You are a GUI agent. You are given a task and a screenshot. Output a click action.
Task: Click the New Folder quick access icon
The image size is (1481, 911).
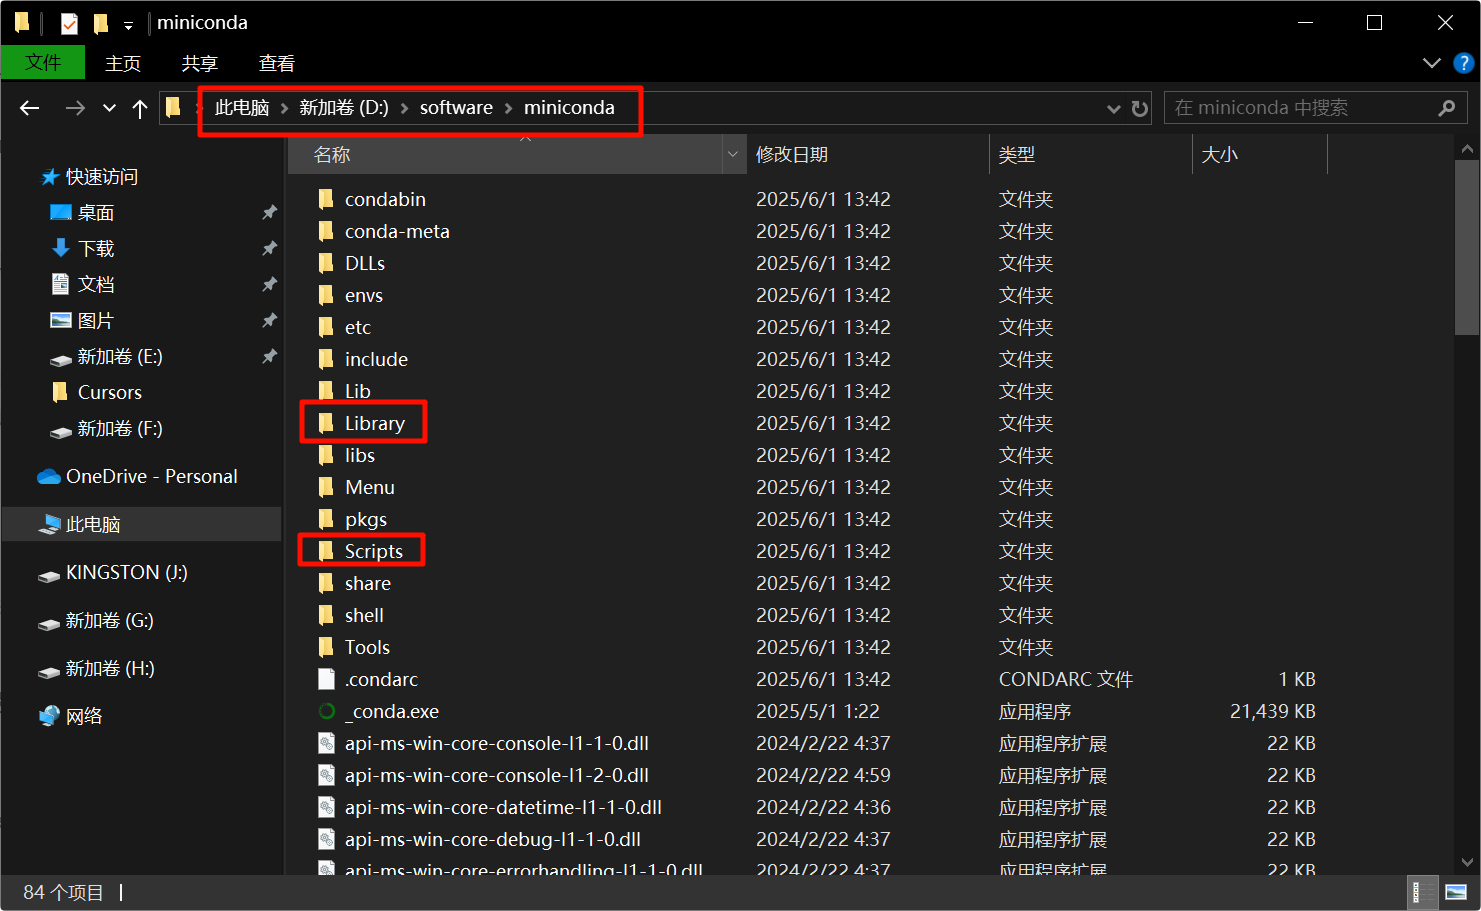100,23
